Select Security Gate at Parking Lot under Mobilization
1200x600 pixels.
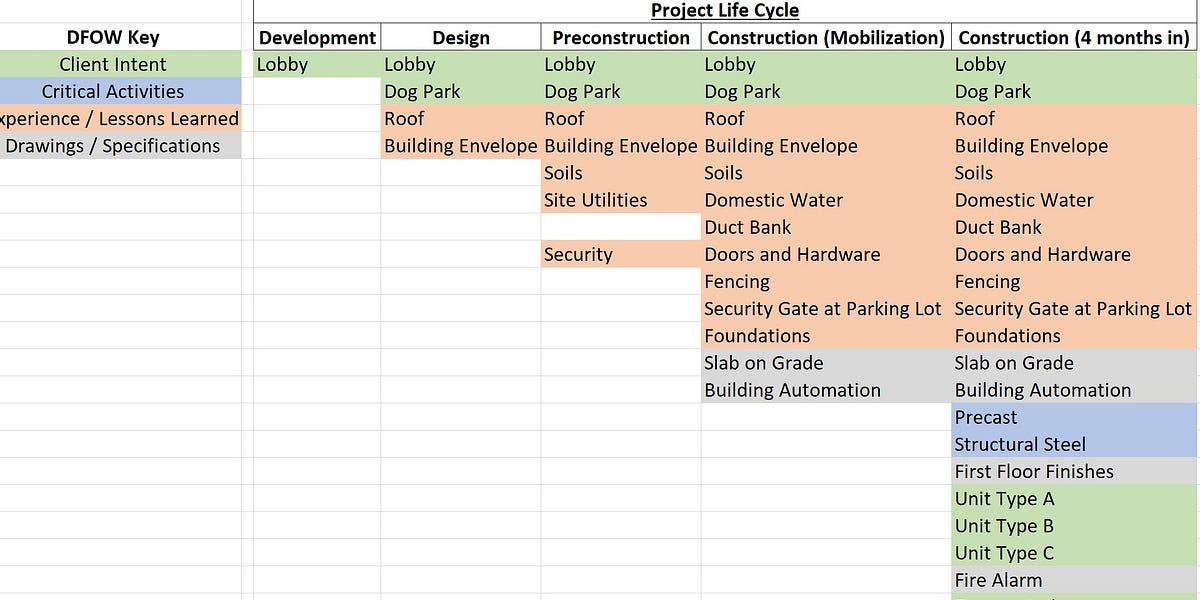[822, 308]
